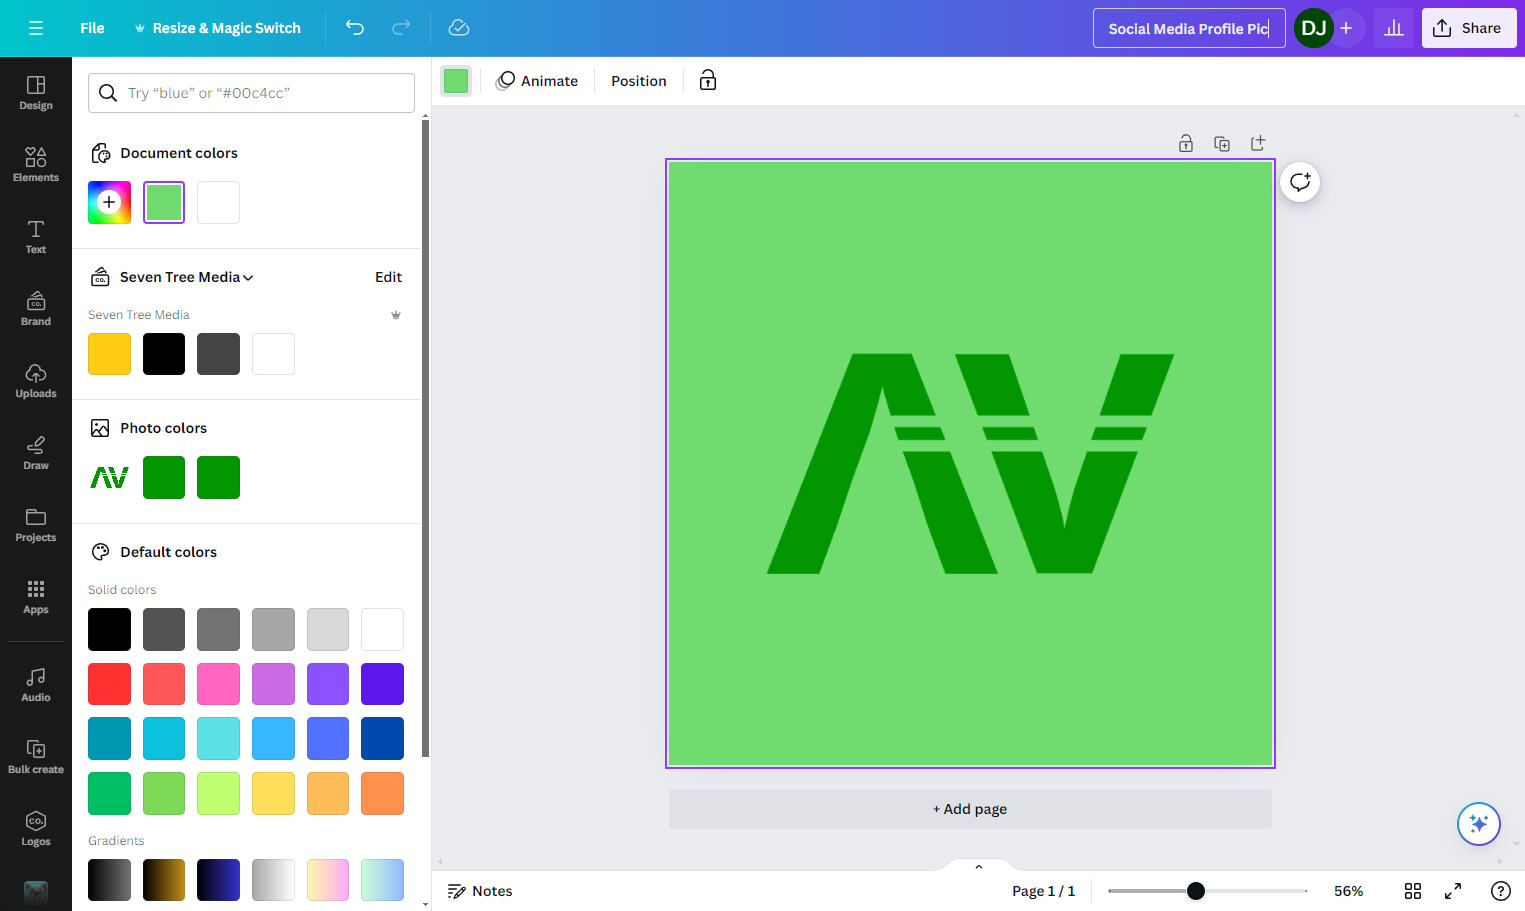Image resolution: width=1525 pixels, height=911 pixels.
Task: Open the Elements sidebar panel
Action: (x=36, y=165)
